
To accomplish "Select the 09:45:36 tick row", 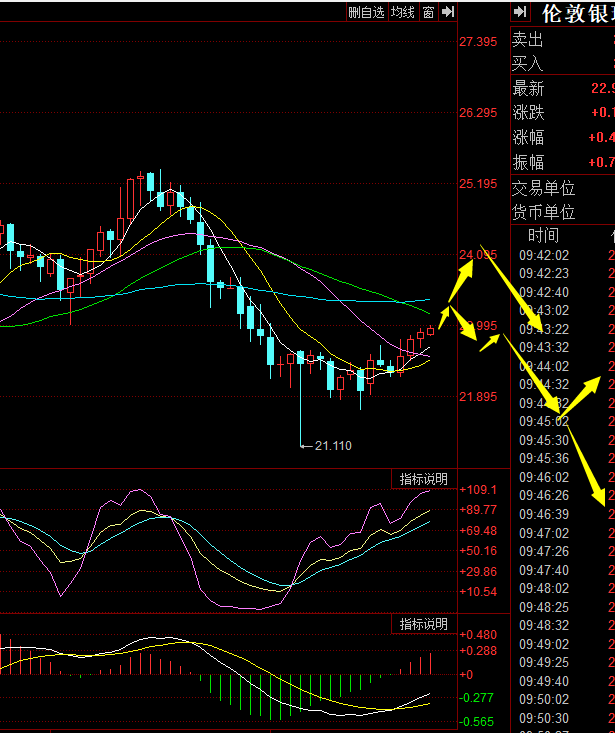I will [x=566, y=458].
